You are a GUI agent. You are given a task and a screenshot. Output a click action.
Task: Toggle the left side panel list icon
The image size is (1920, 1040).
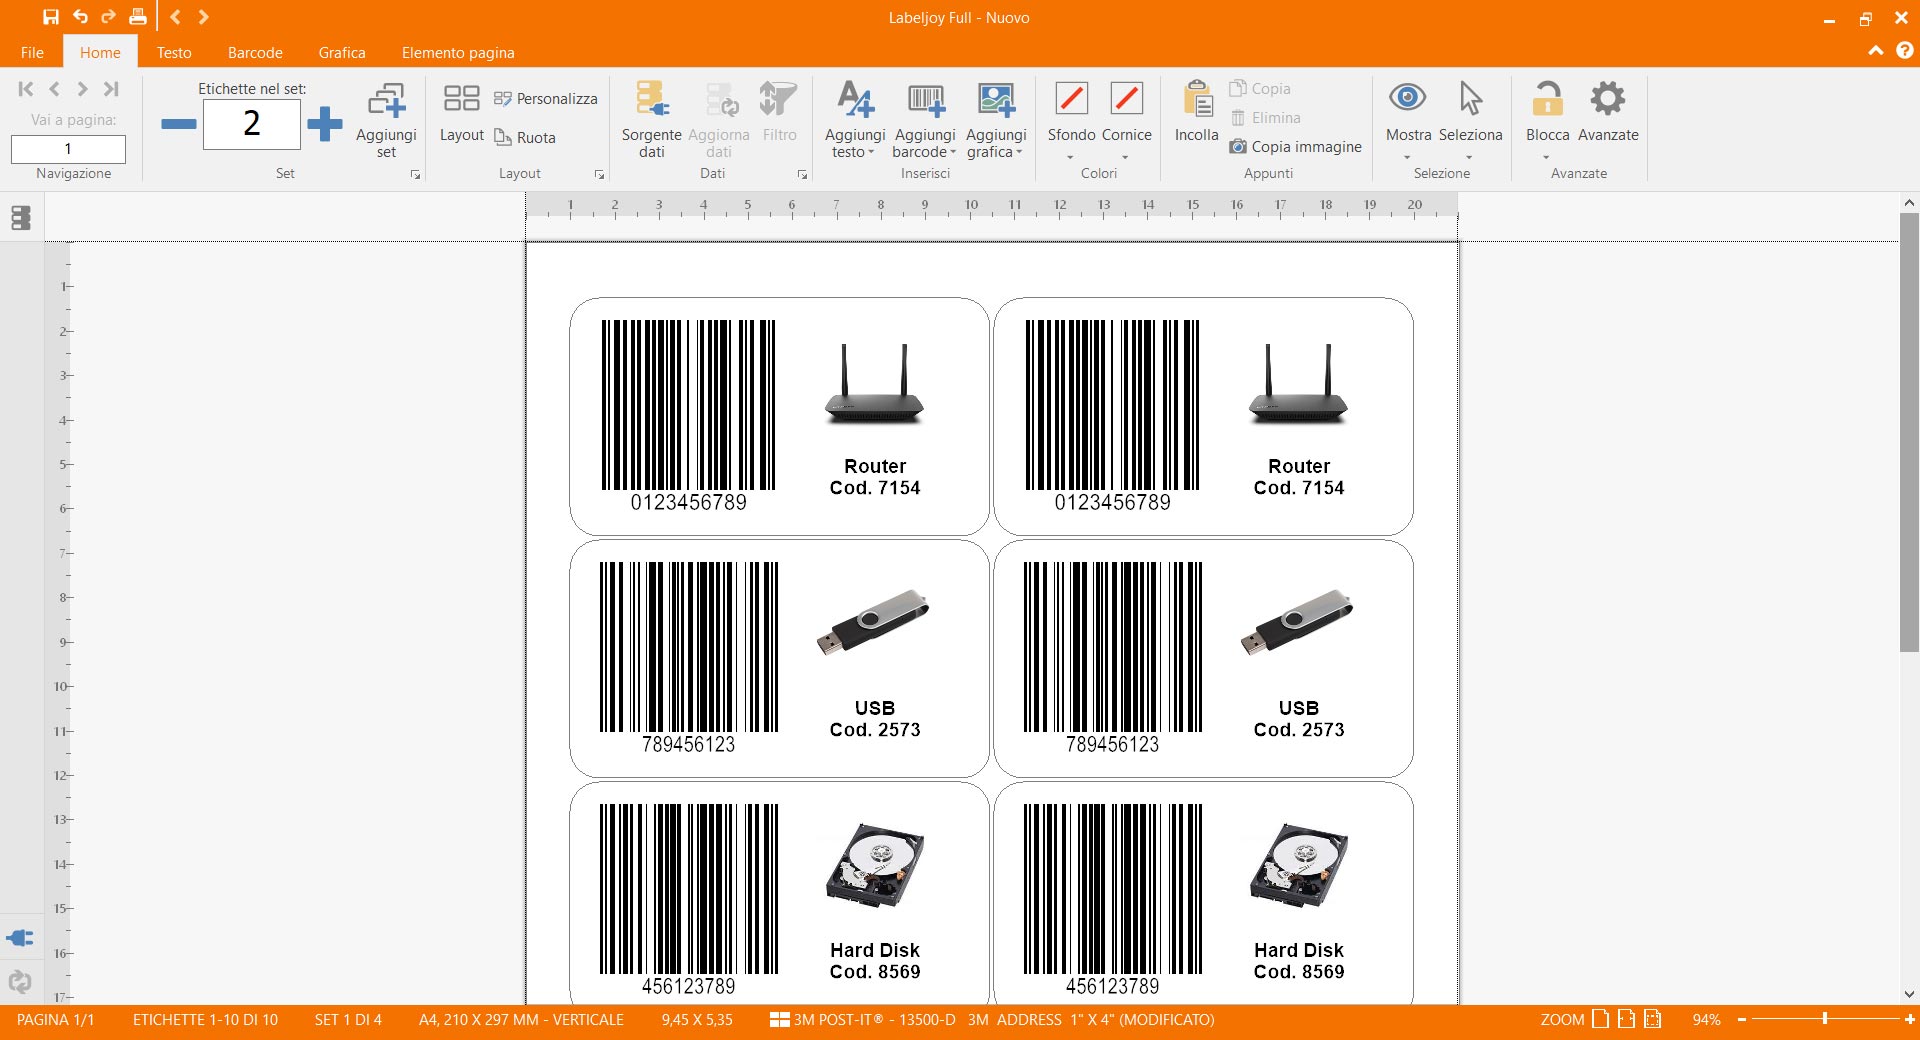[21, 217]
